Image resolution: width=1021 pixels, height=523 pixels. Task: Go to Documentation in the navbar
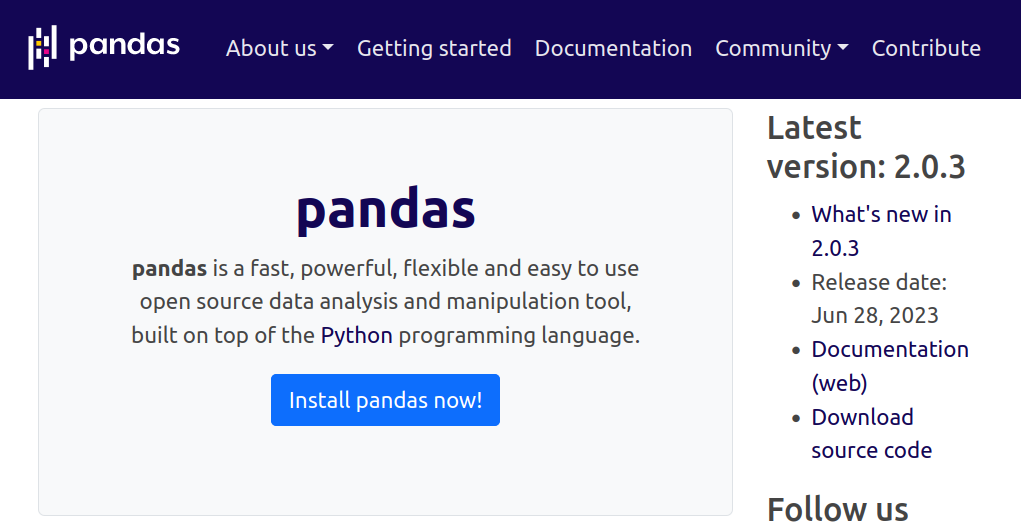(x=613, y=48)
